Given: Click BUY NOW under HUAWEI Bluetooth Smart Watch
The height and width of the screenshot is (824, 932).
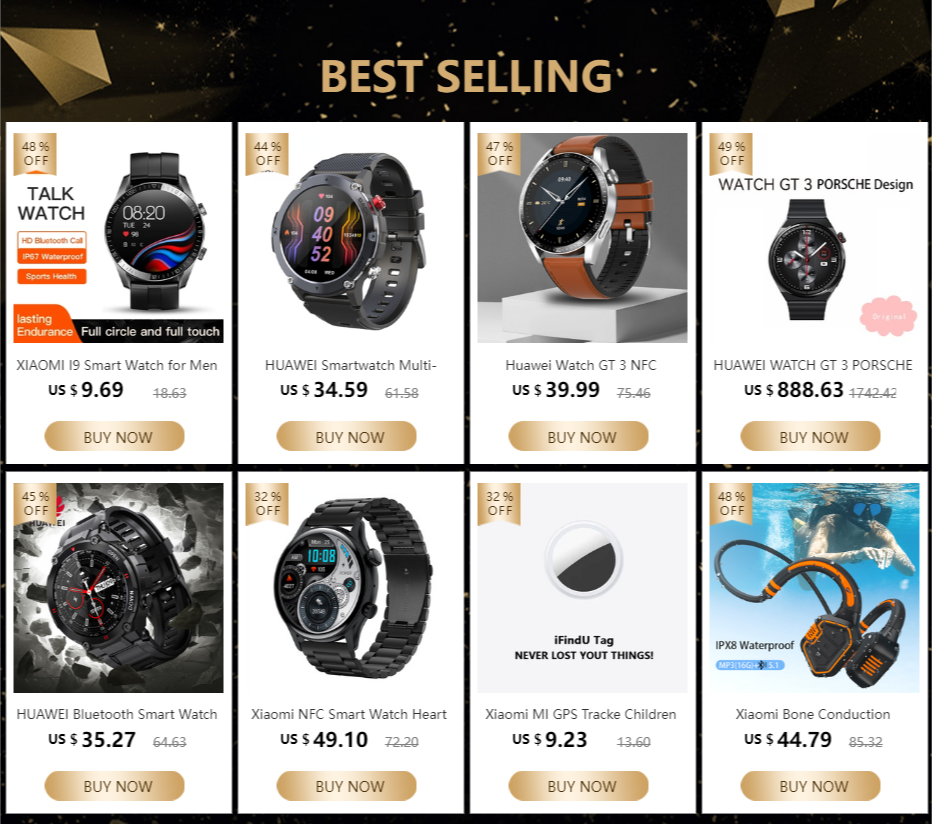Looking at the screenshot, I should pyautogui.click(x=115, y=786).
